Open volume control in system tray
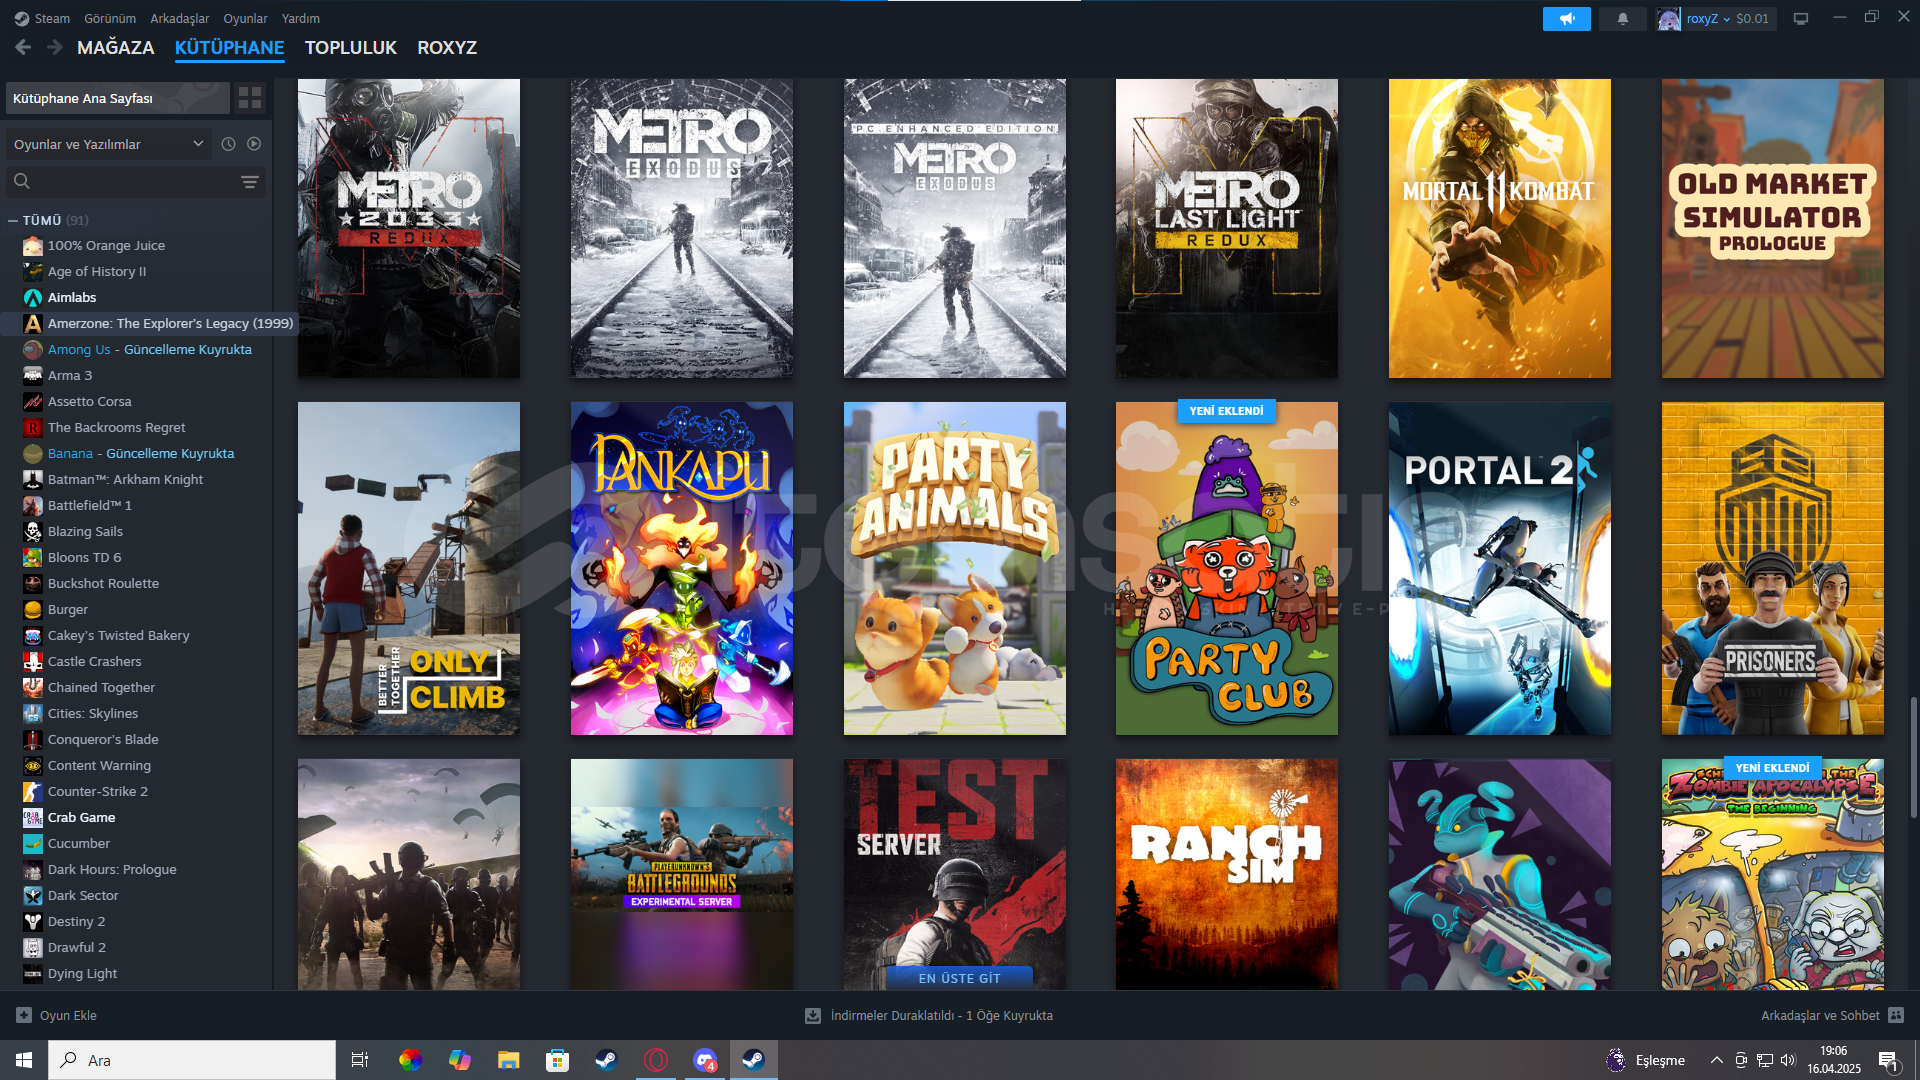The height and width of the screenshot is (1080, 1920). point(1788,1060)
